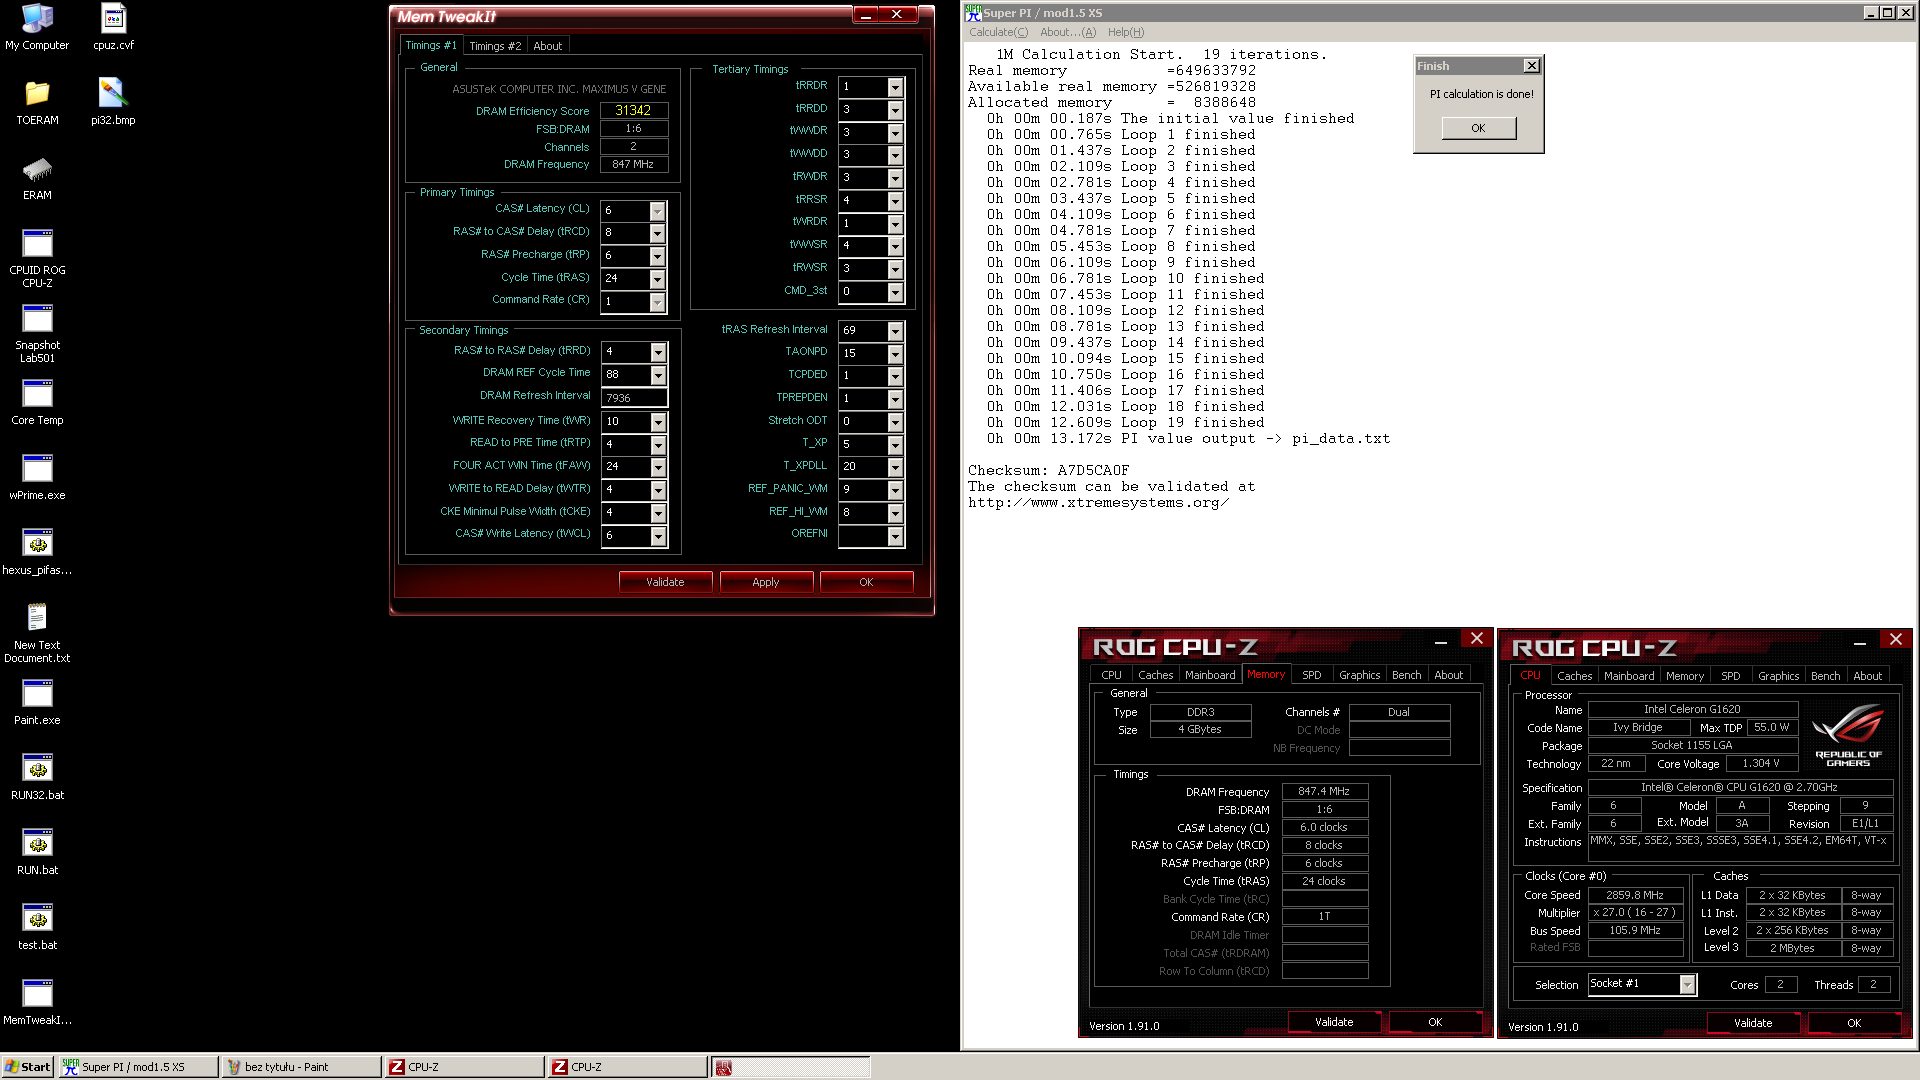Viewport: 1920px width, 1080px height.
Task: Open ERAM desktop icon
Action: click(x=37, y=177)
